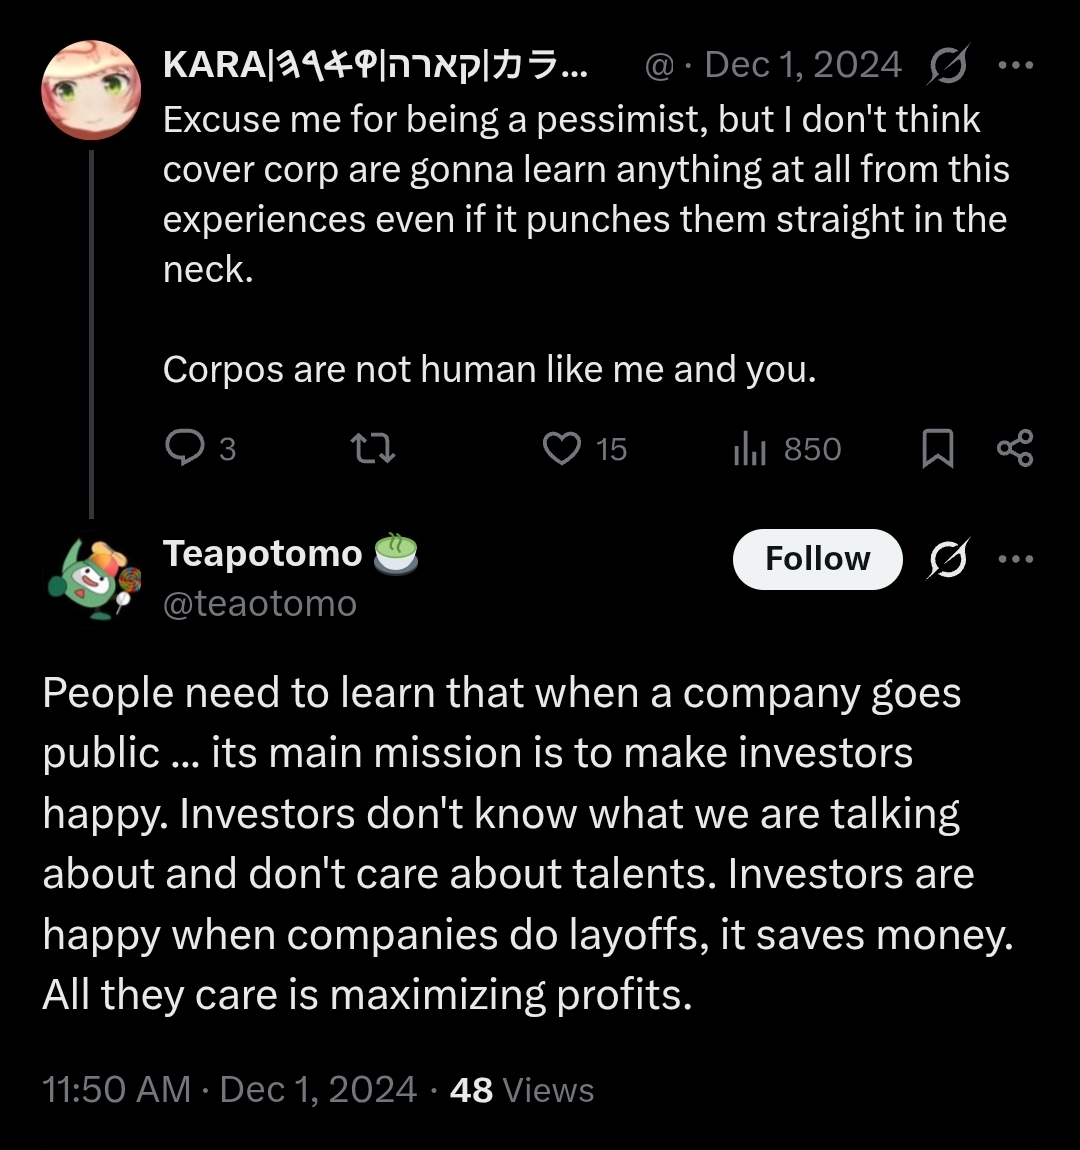
Task: Open the Dec 1, 2024 date on KARA's post
Action: (803, 65)
